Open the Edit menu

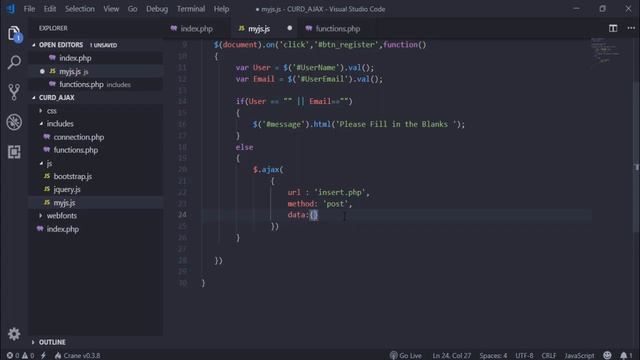pos(50,9)
